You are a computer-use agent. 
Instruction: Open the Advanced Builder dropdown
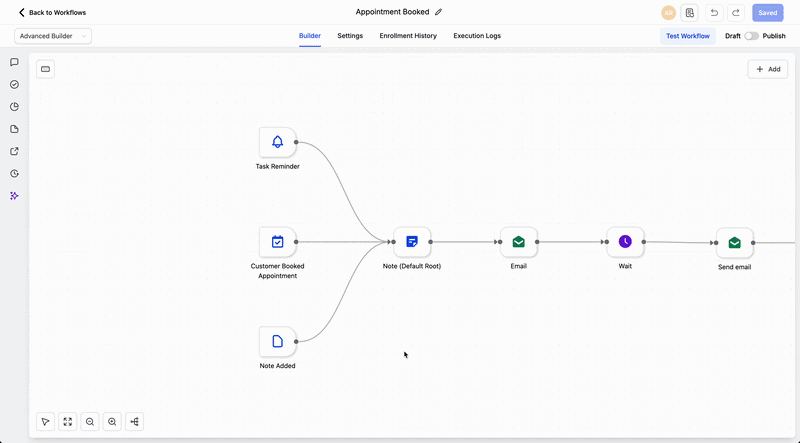click(53, 36)
